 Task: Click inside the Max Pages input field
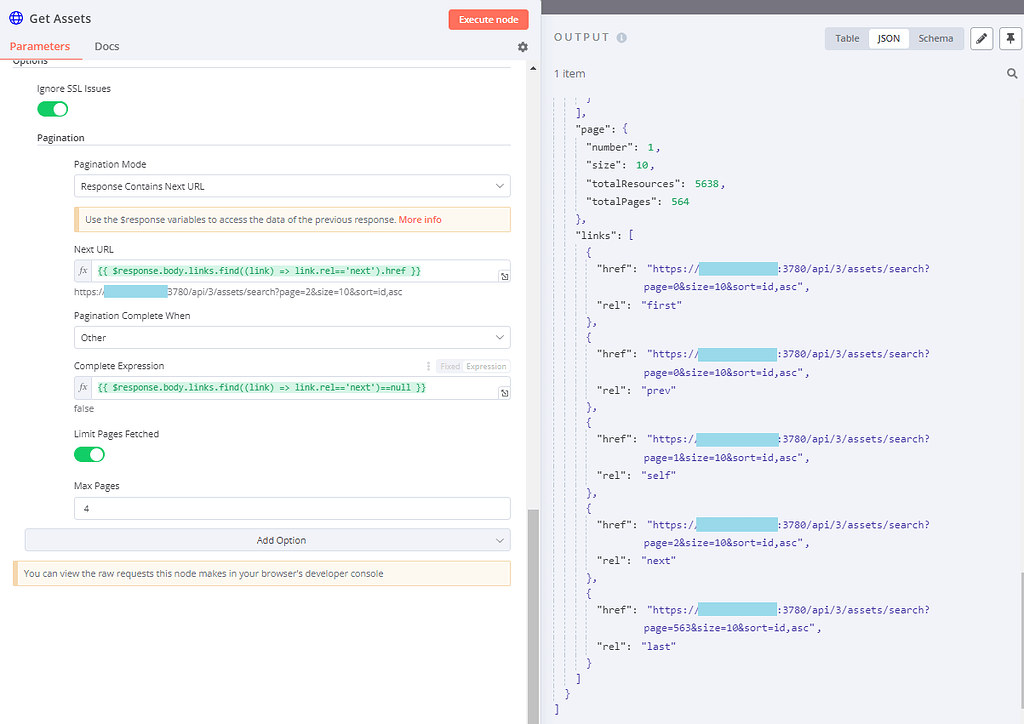(291, 508)
